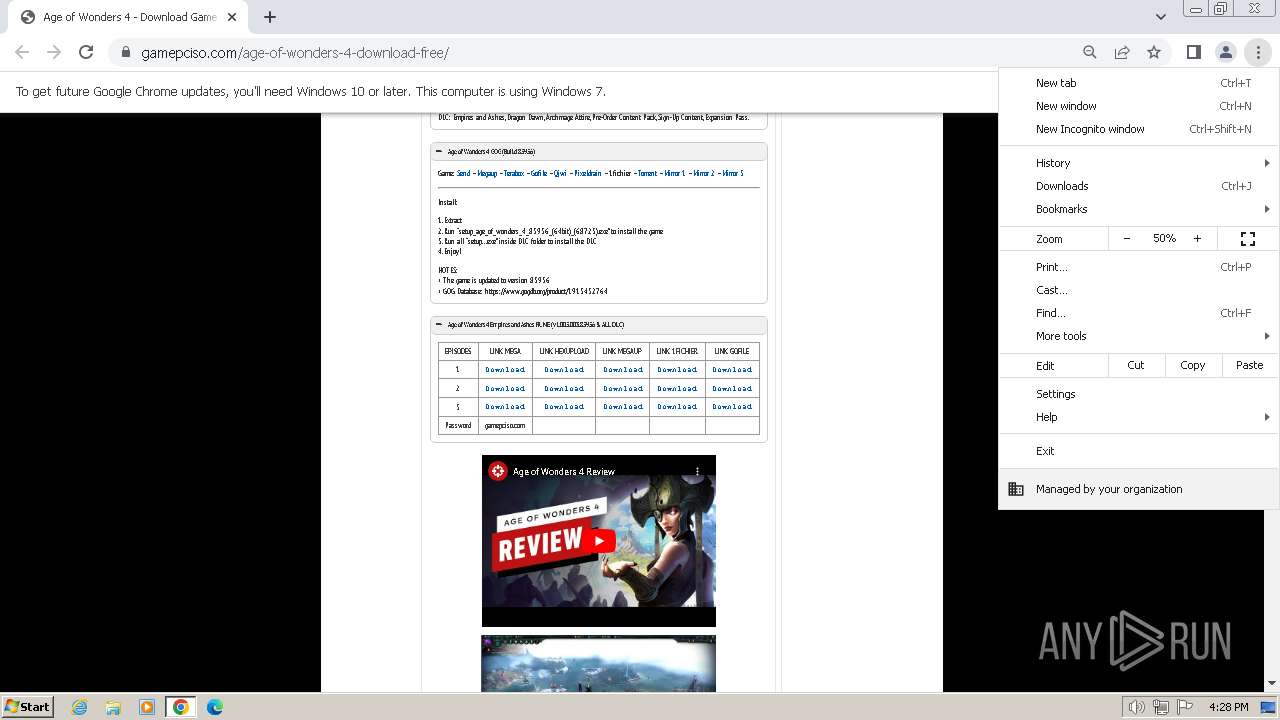Image resolution: width=1280 pixels, height=720 pixels.
Task: Click Mirror 1 game link
Action: point(674,173)
